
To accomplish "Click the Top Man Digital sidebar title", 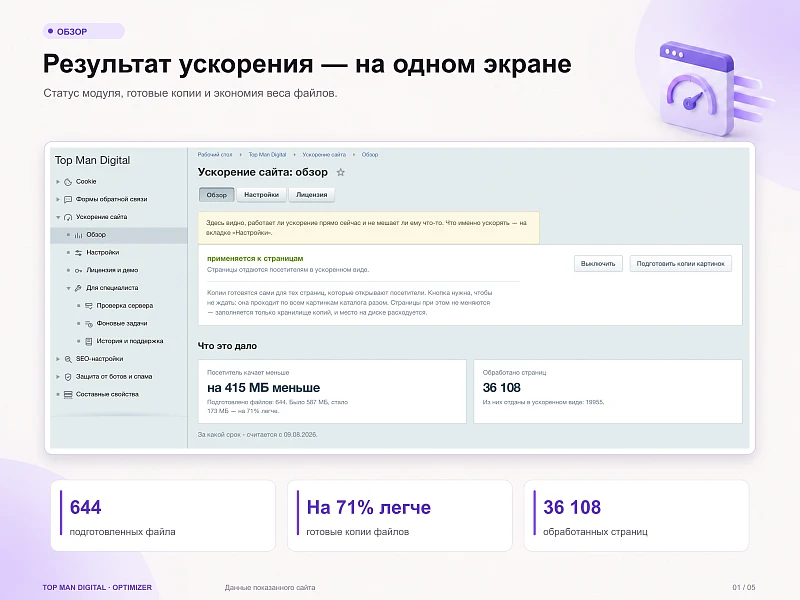I will click(x=92, y=160).
